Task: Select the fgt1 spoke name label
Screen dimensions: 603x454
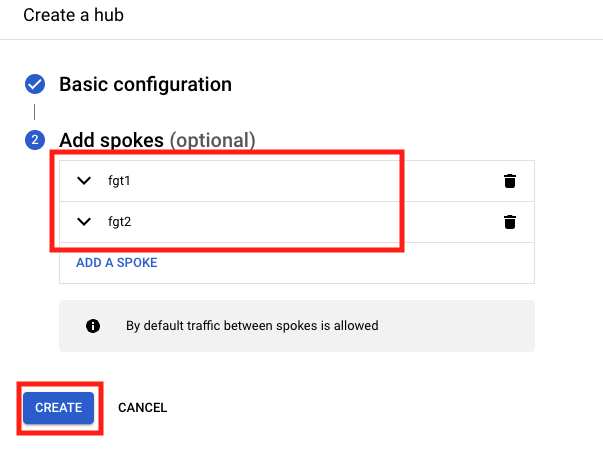Action: (119, 181)
